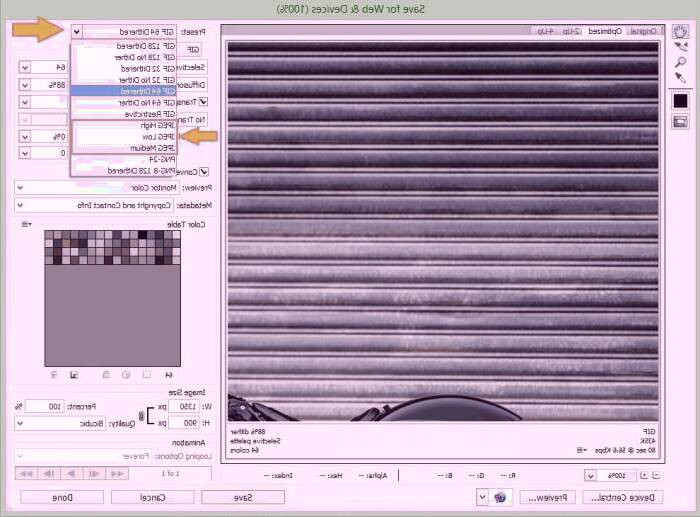Image resolution: width=700 pixels, height=517 pixels.
Task: Open the browser selection dropdown arrow
Action: pos(482,497)
